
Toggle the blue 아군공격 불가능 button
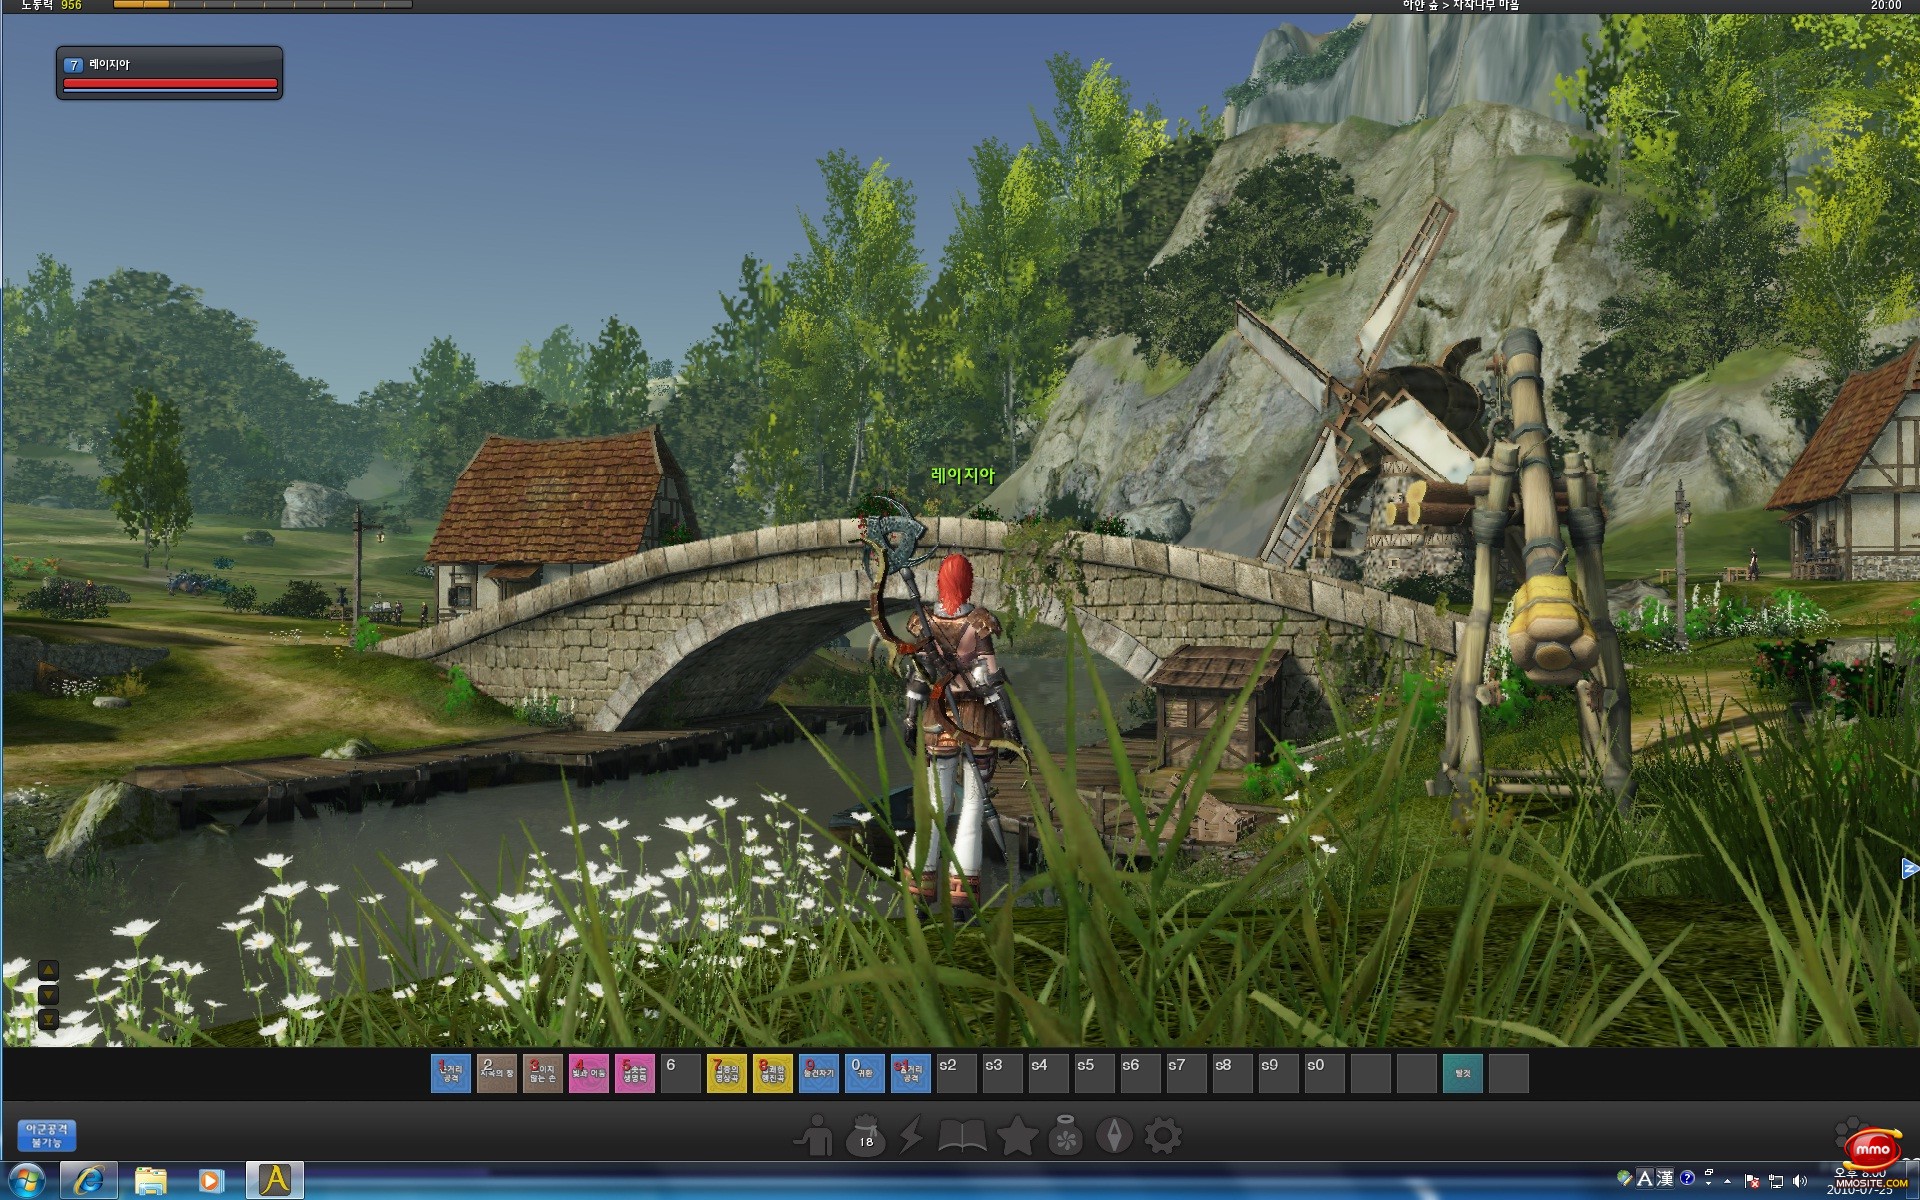click(x=47, y=1135)
